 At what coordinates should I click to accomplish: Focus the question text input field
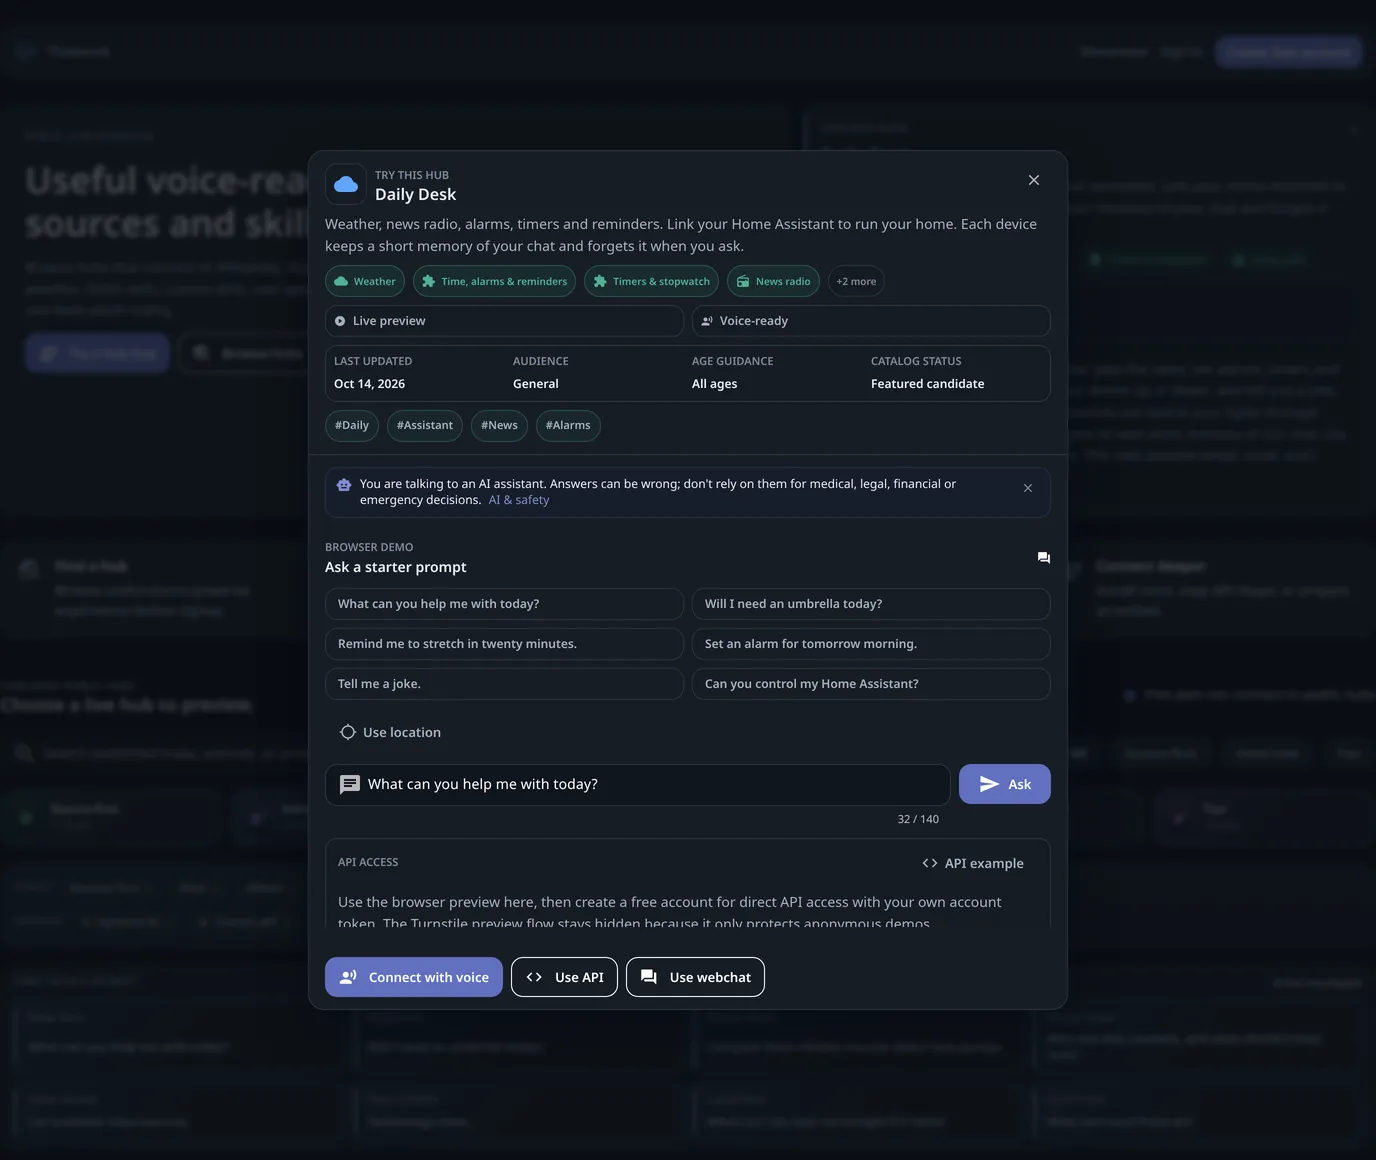pyautogui.click(x=638, y=785)
